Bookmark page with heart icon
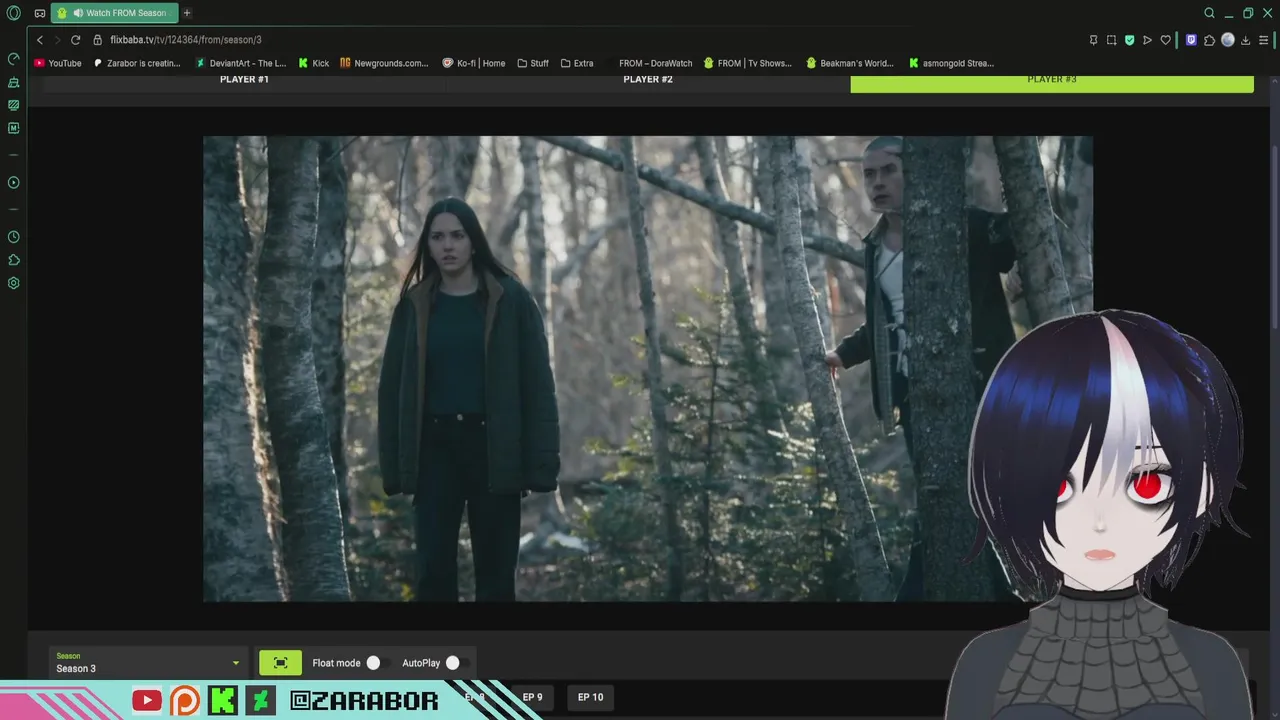Viewport: 1280px width, 720px height. coord(1165,40)
